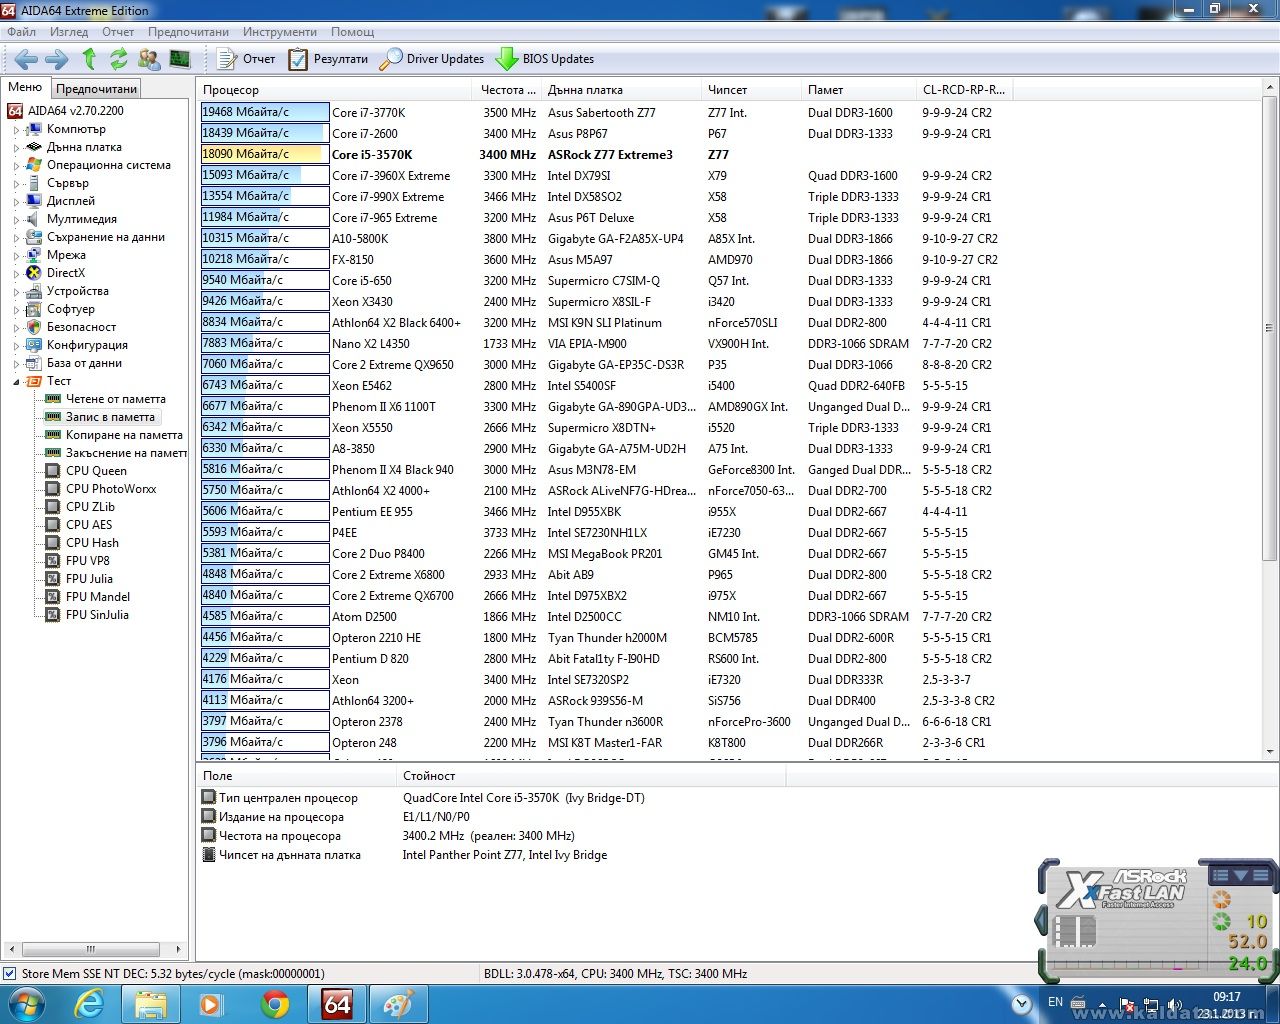The height and width of the screenshot is (1024, 1280).
Task: Open the Файл menu
Action: tap(21, 32)
